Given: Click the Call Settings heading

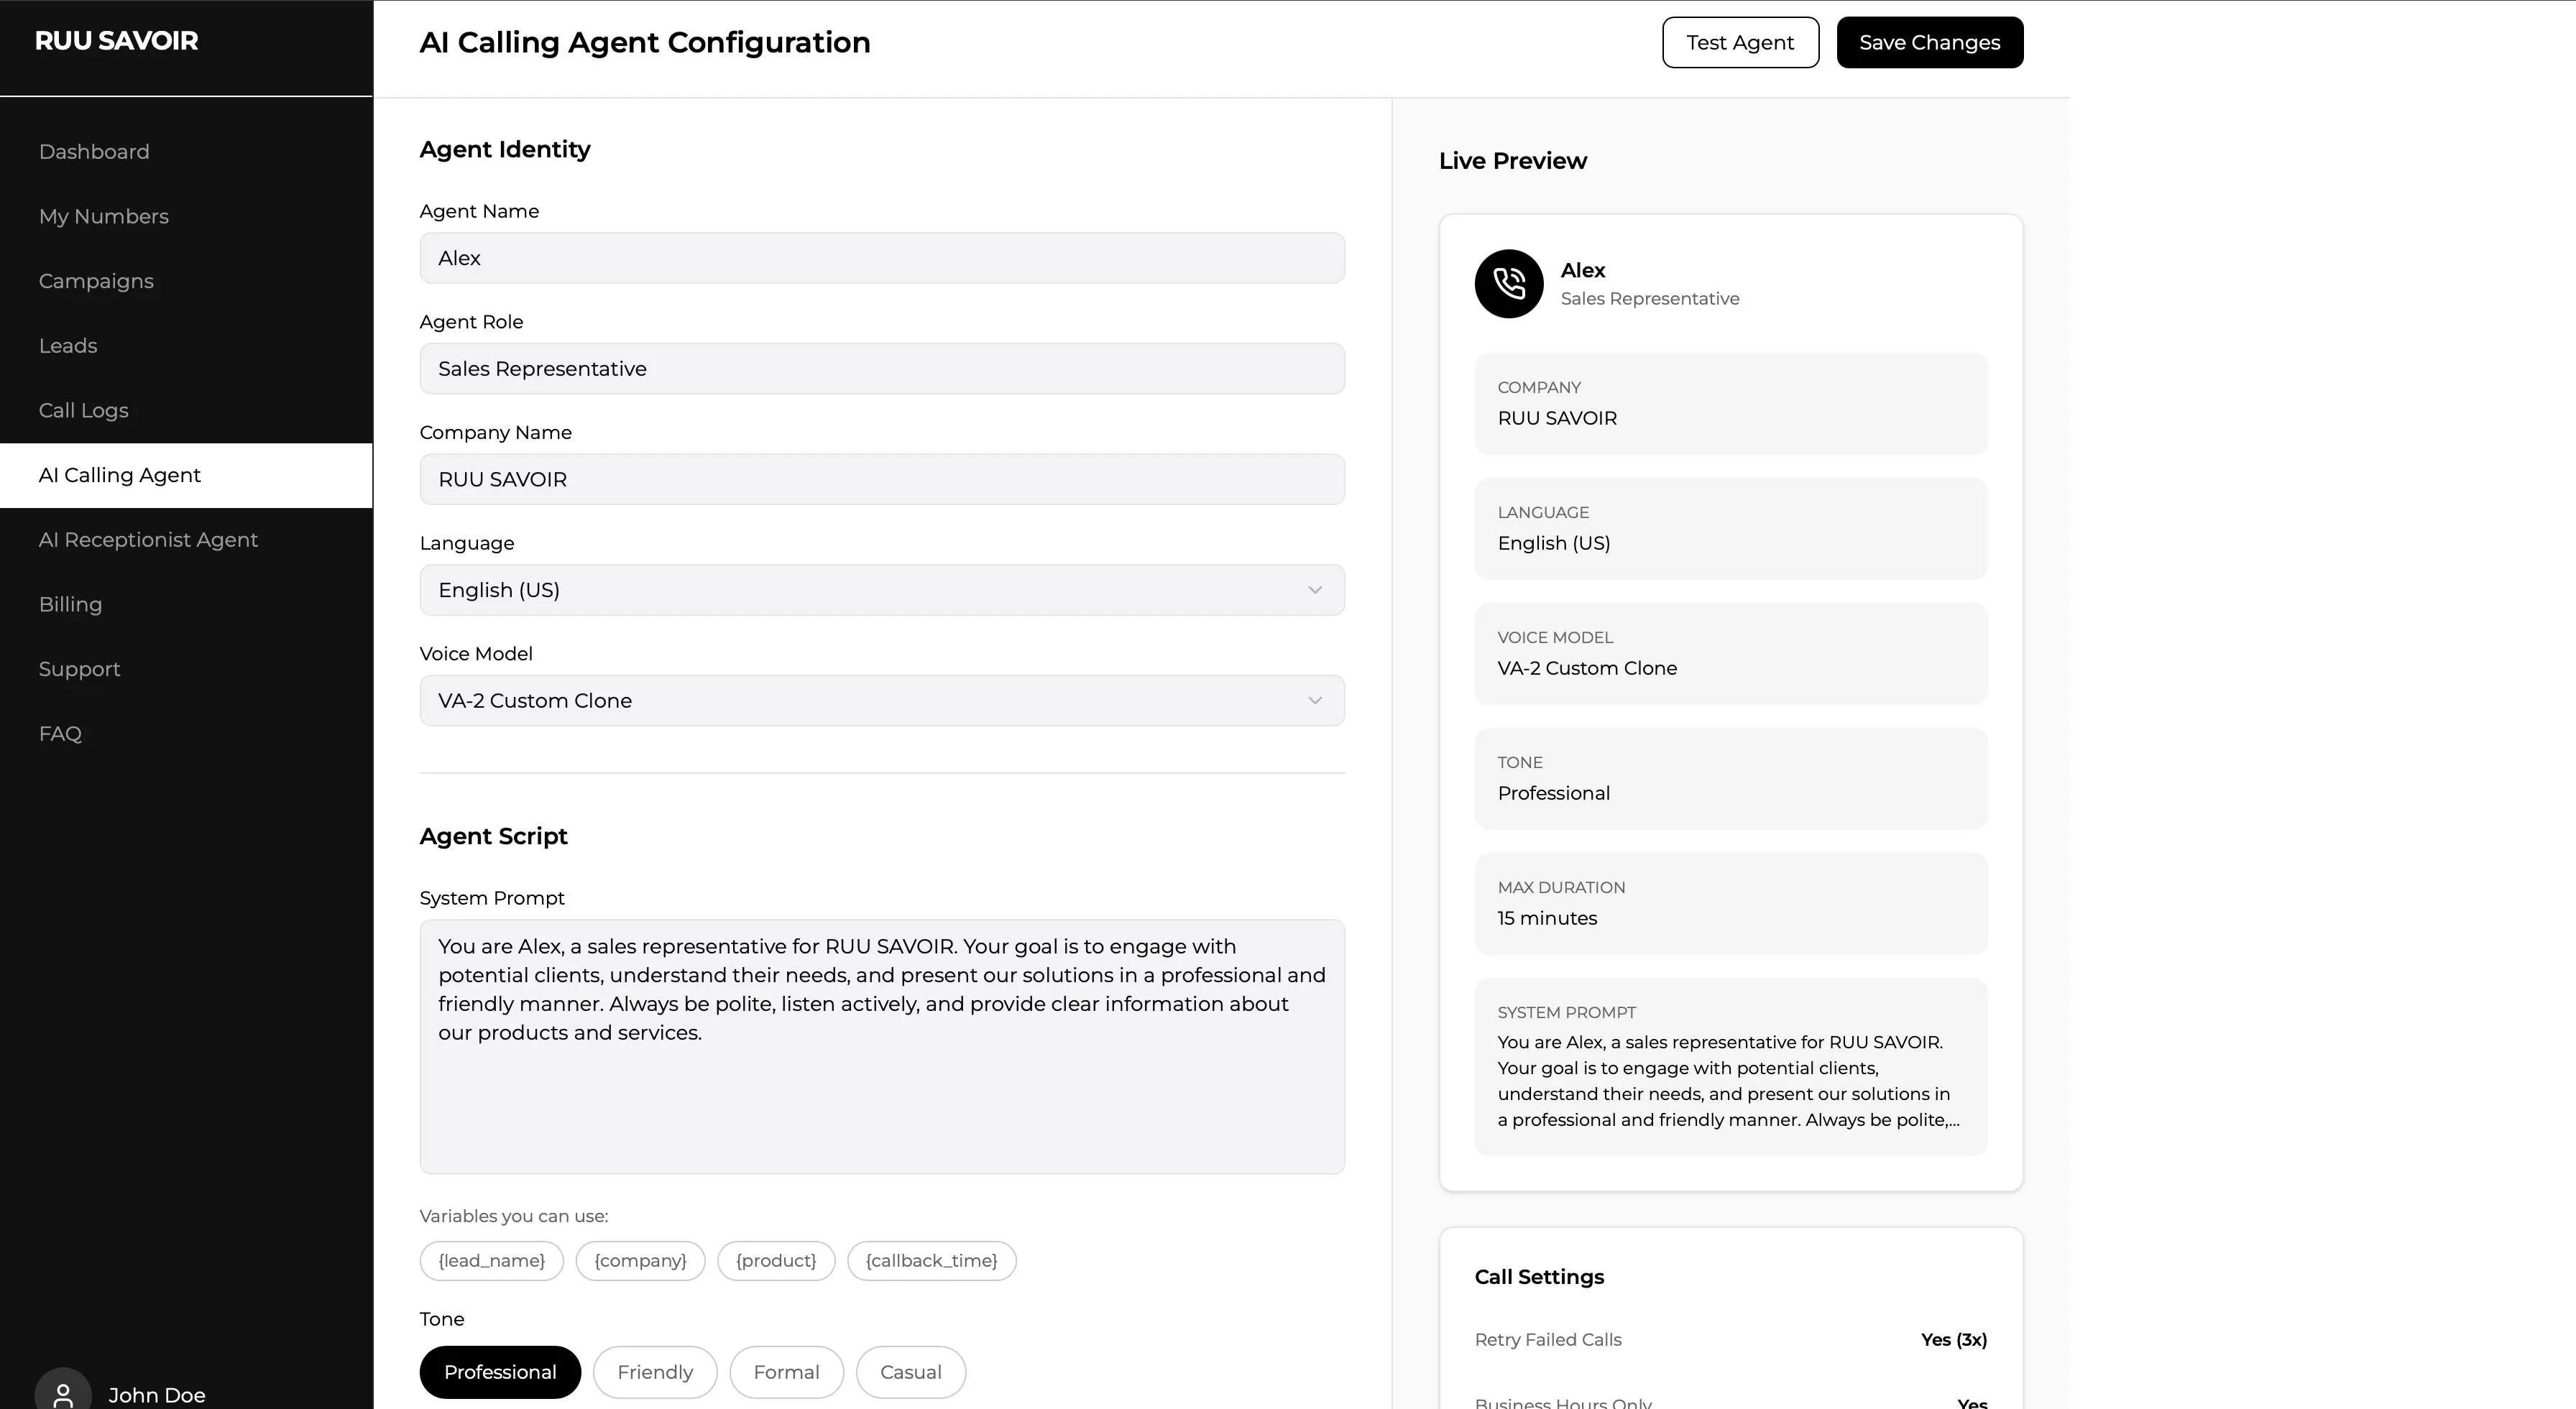Looking at the screenshot, I should (1539, 1277).
